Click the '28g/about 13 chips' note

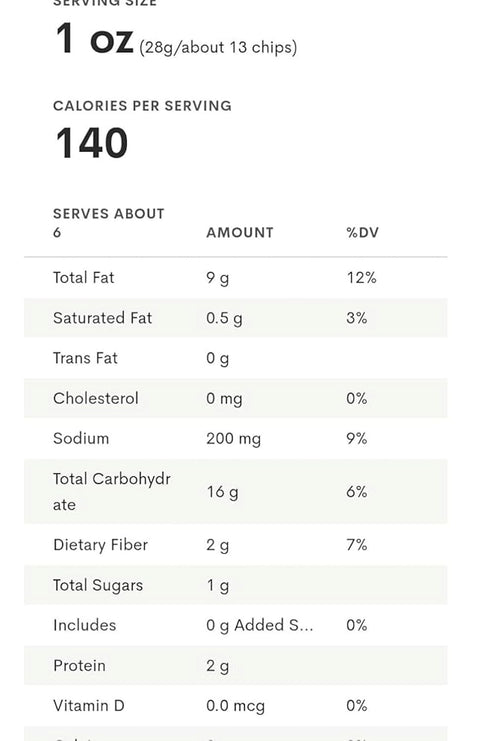pos(218,47)
